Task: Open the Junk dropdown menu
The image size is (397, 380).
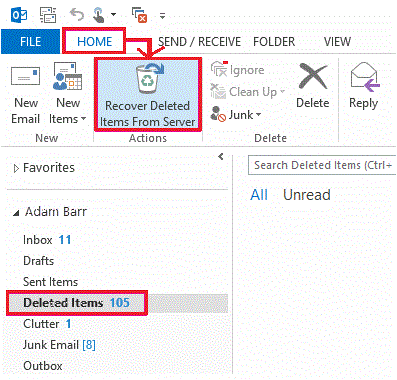Action: [236, 115]
